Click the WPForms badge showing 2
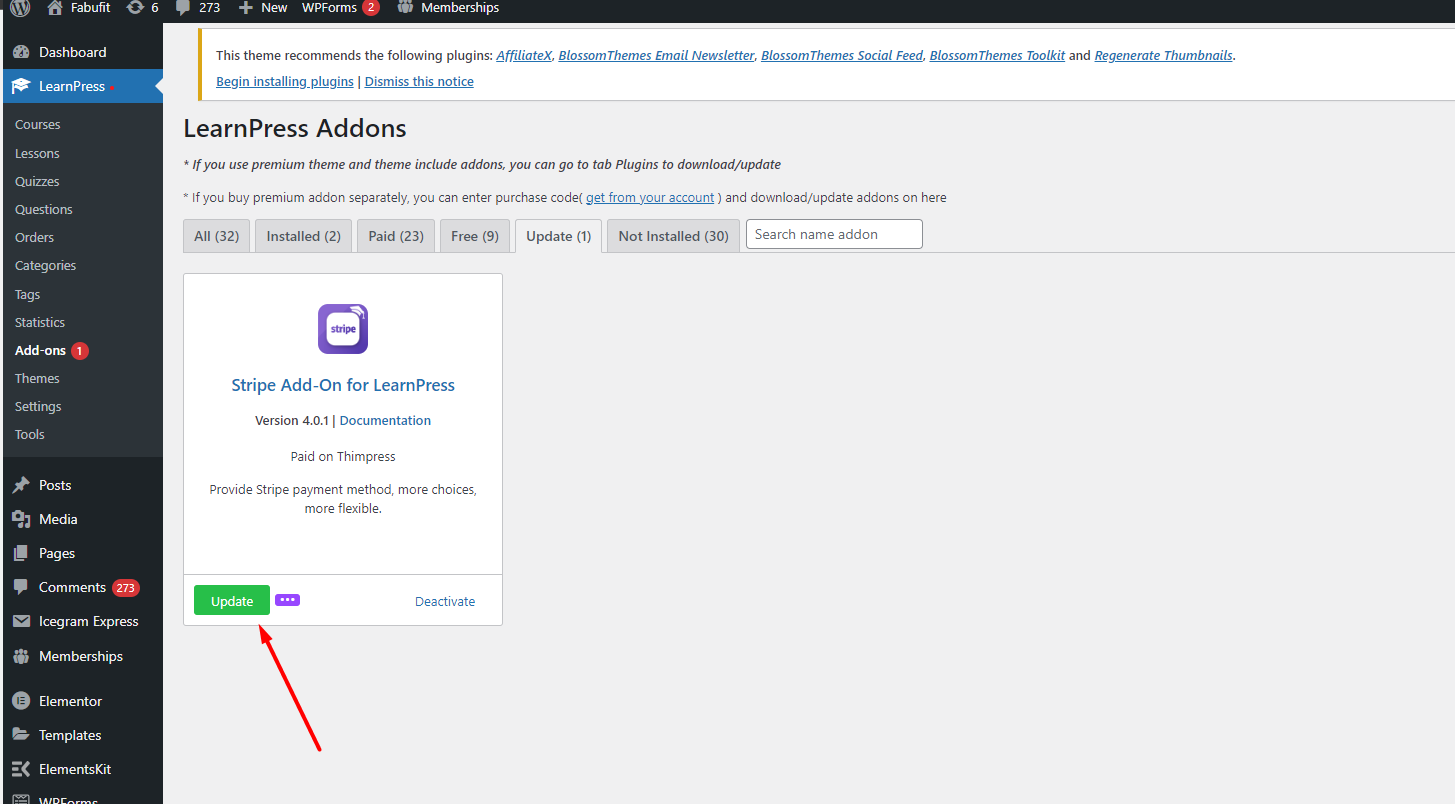This screenshot has width=1455, height=804. 371,8
